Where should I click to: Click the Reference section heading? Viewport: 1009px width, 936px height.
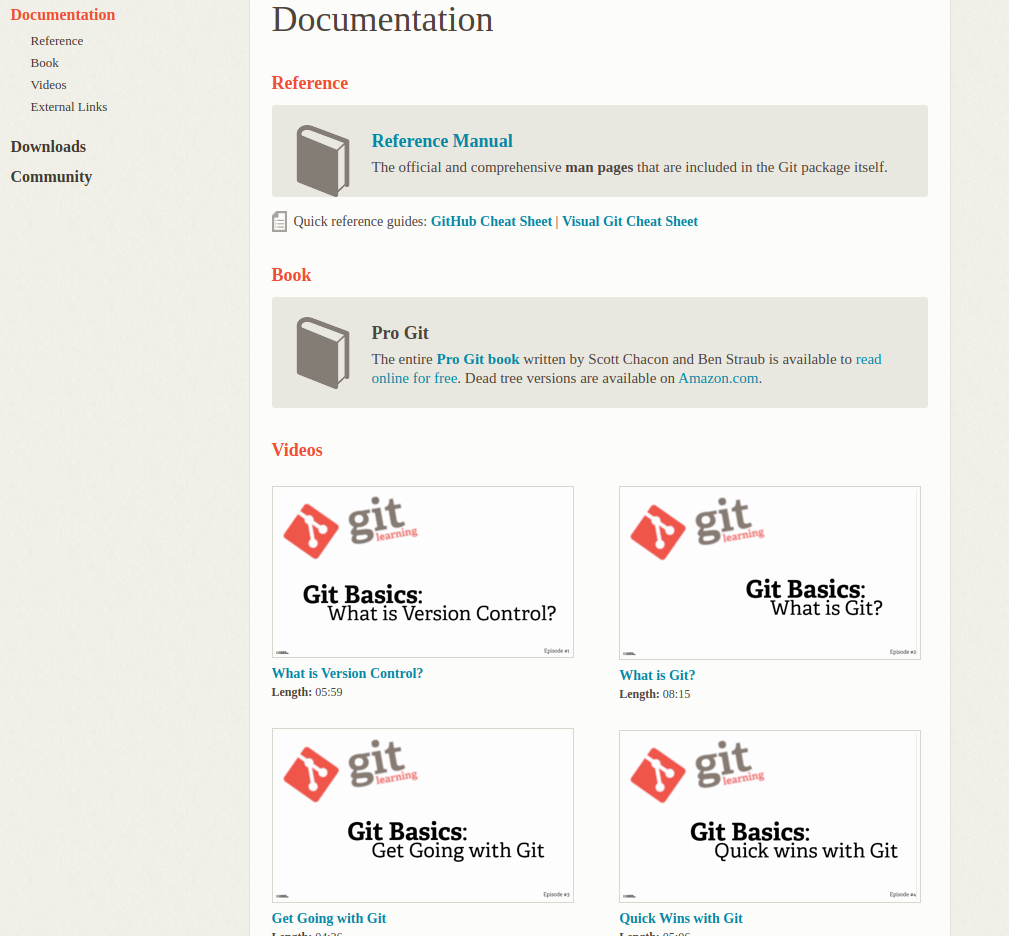tap(310, 83)
